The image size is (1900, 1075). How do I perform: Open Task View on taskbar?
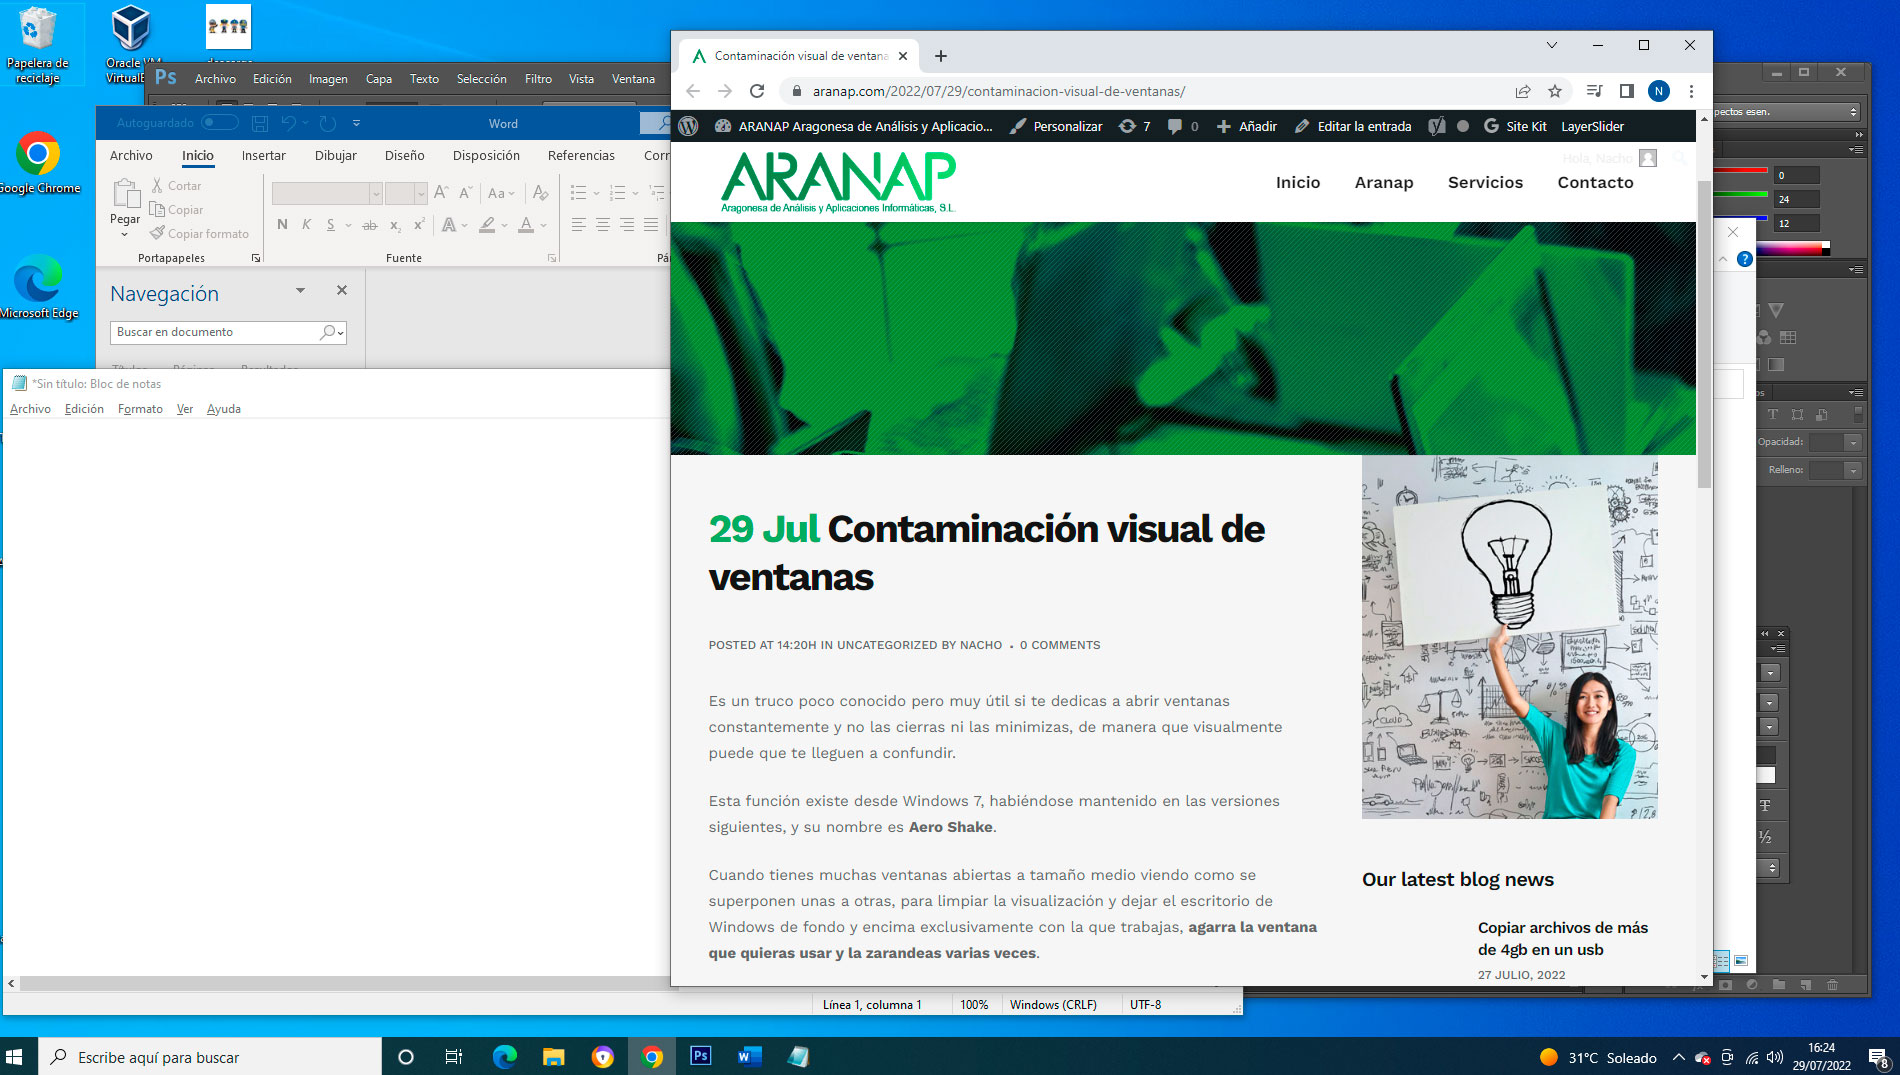[x=453, y=1057]
